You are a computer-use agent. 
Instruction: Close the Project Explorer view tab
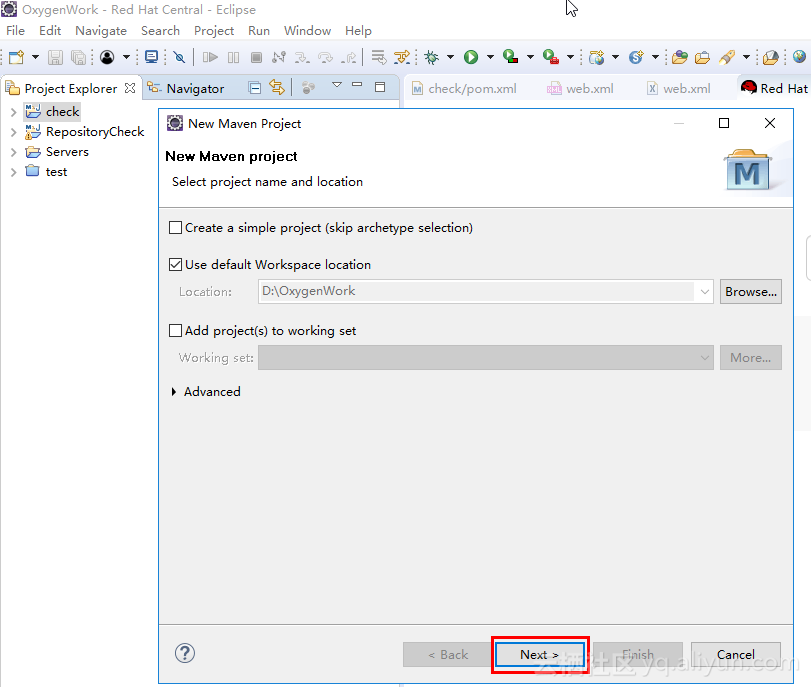point(130,88)
